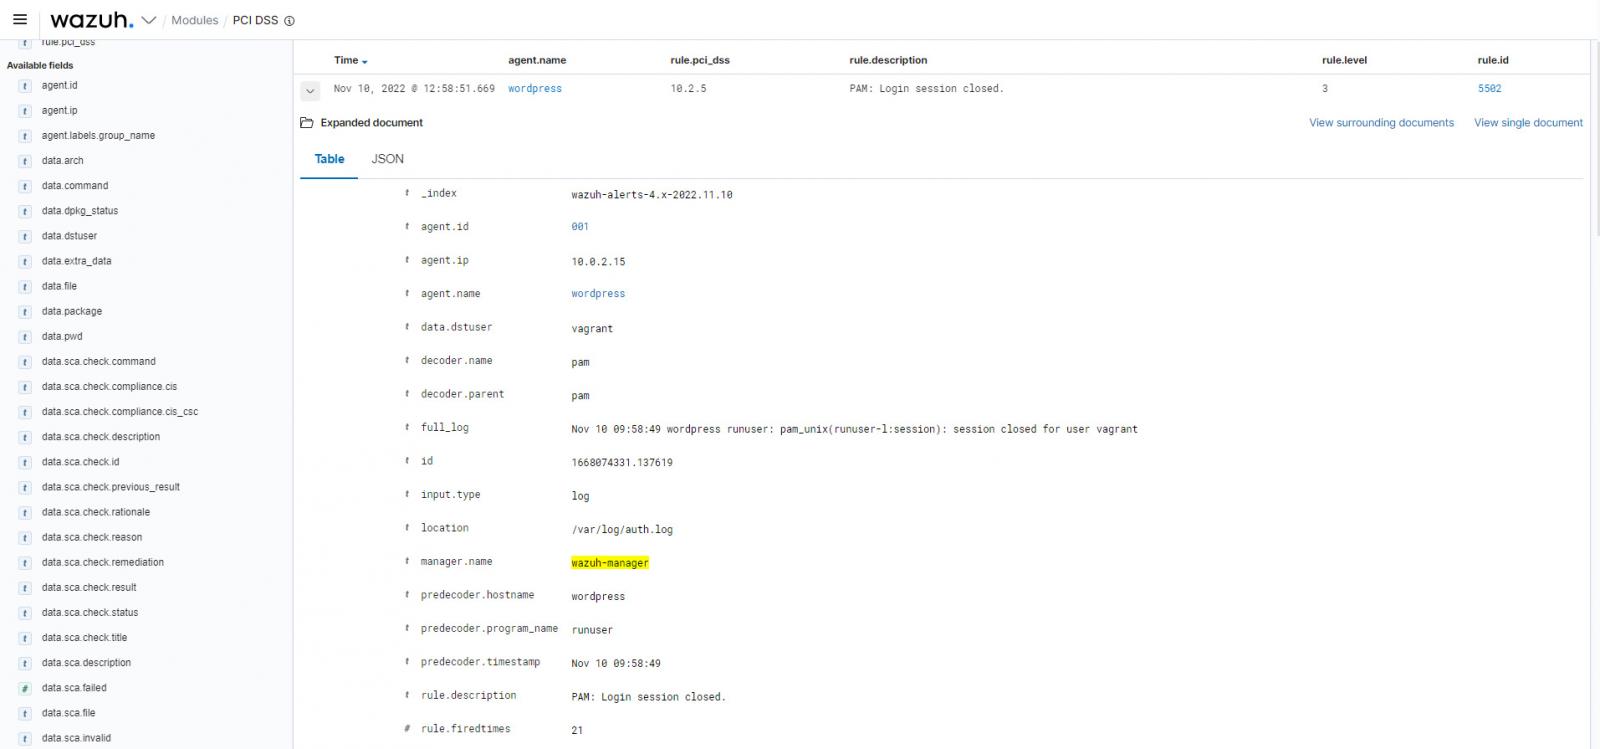Click View single document
Viewport: 1600px width, 749px height.
(1528, 123)
